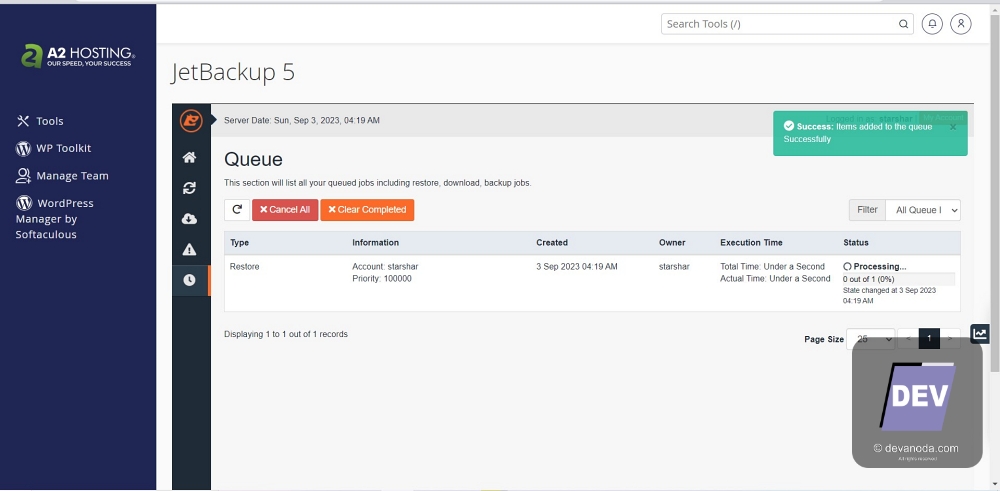
Task: Click the Cancel All button
Action: 285,210
